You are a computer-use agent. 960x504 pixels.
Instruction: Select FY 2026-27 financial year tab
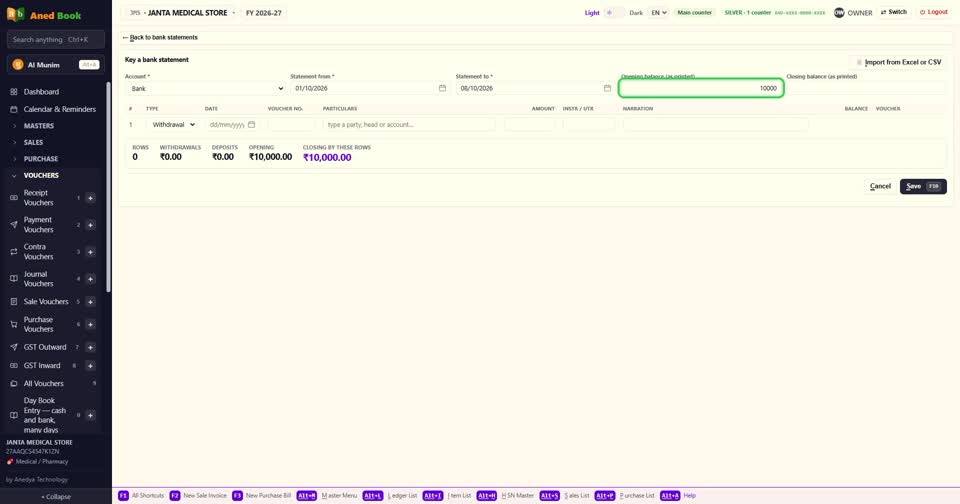(264, 13)
